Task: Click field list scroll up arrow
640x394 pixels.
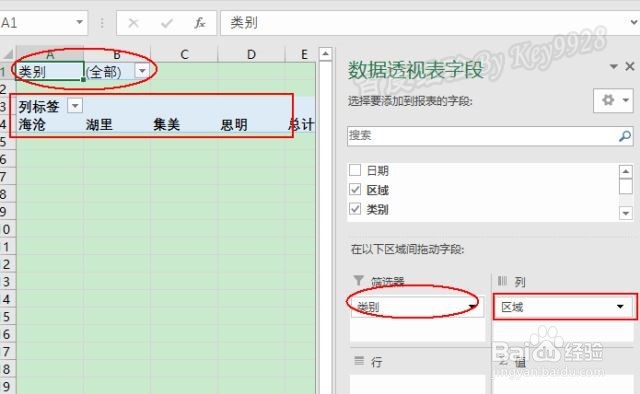Action: 626,171
